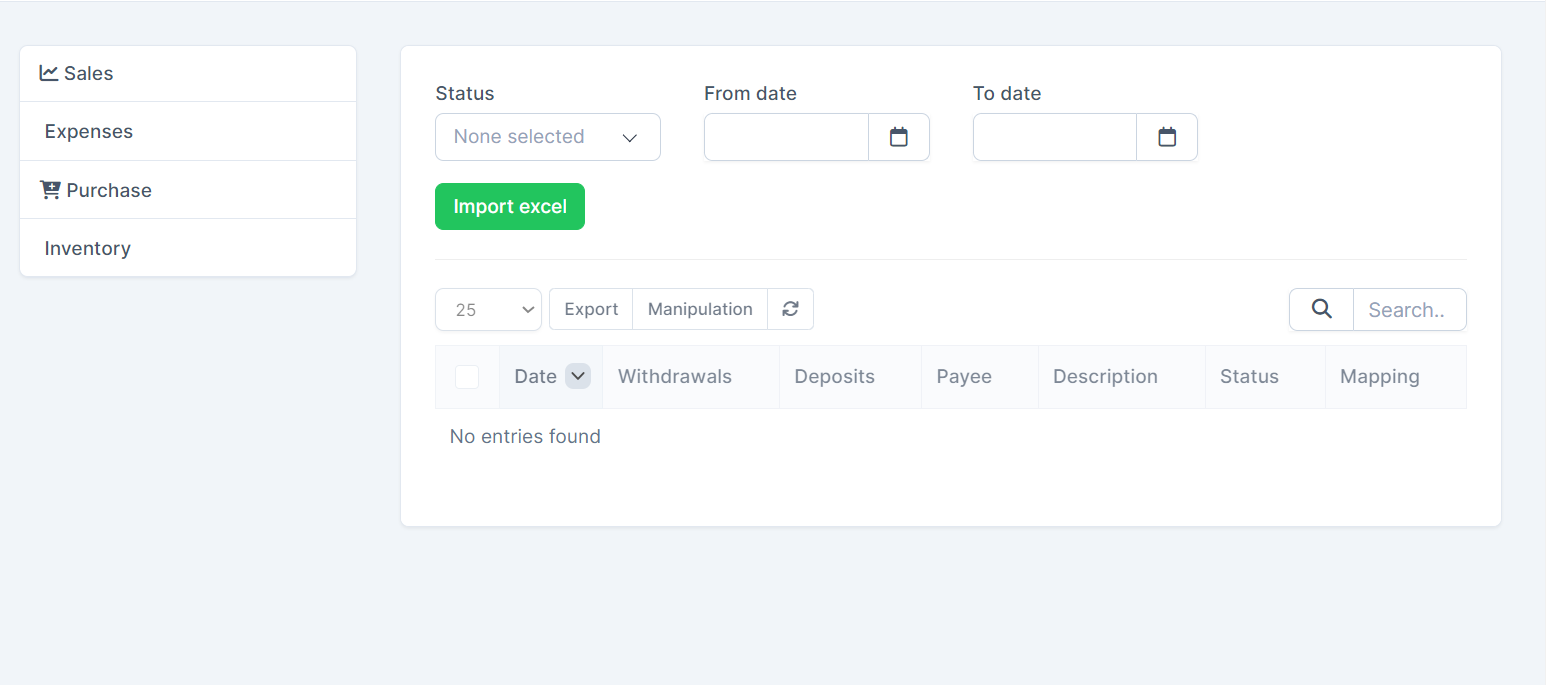Click the Deposits column header
The image size is (1546, 685).
click(834, 377)
